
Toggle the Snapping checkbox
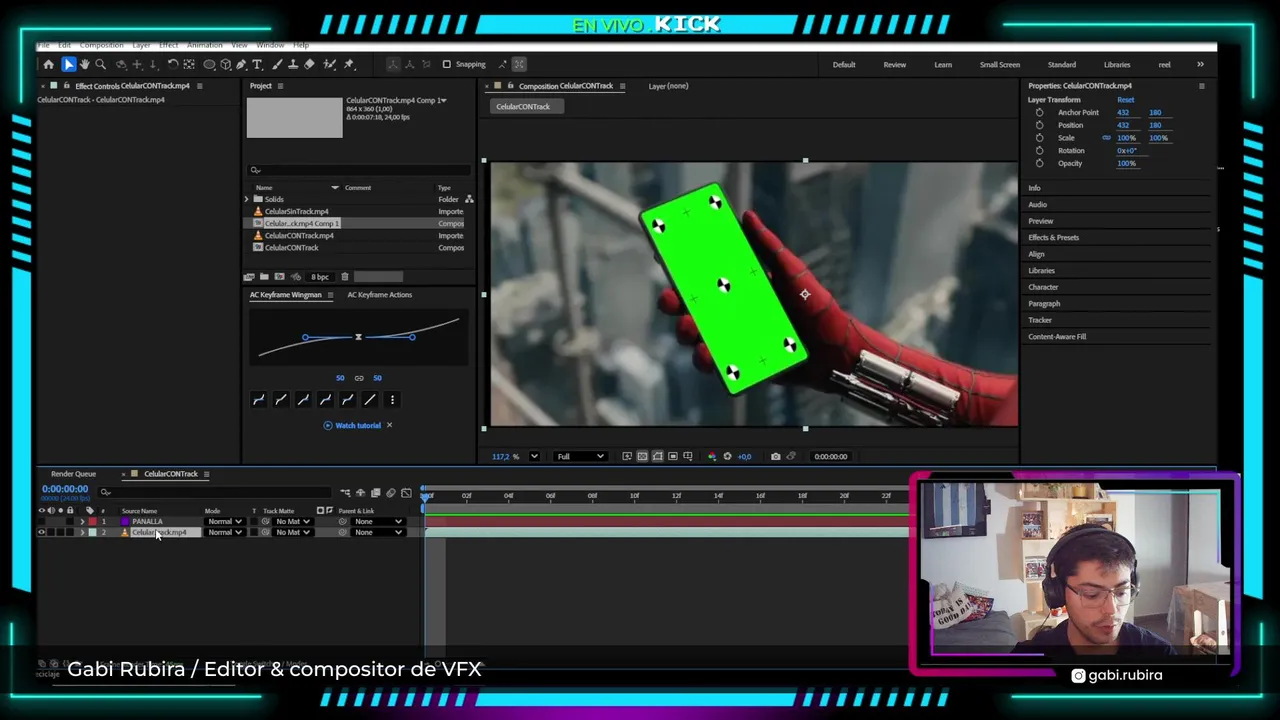pos(446,64)
